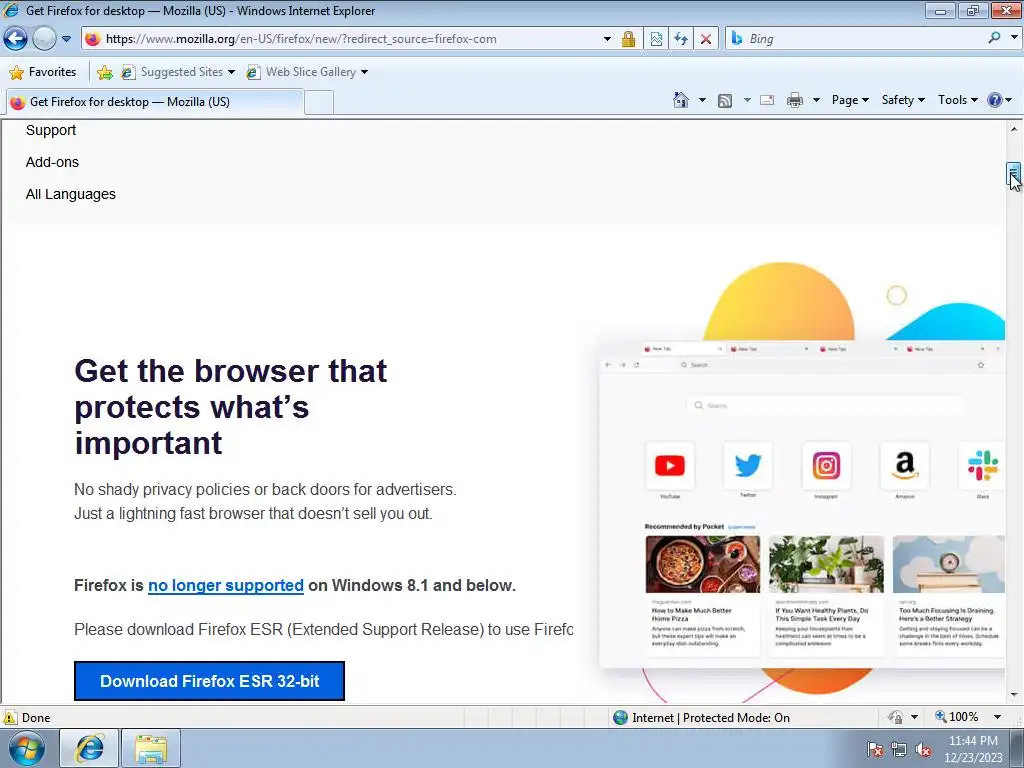Click the Amazon tile in Firefox preview
This screenshot has width=1024, height=768.
(x=904, y=466)
